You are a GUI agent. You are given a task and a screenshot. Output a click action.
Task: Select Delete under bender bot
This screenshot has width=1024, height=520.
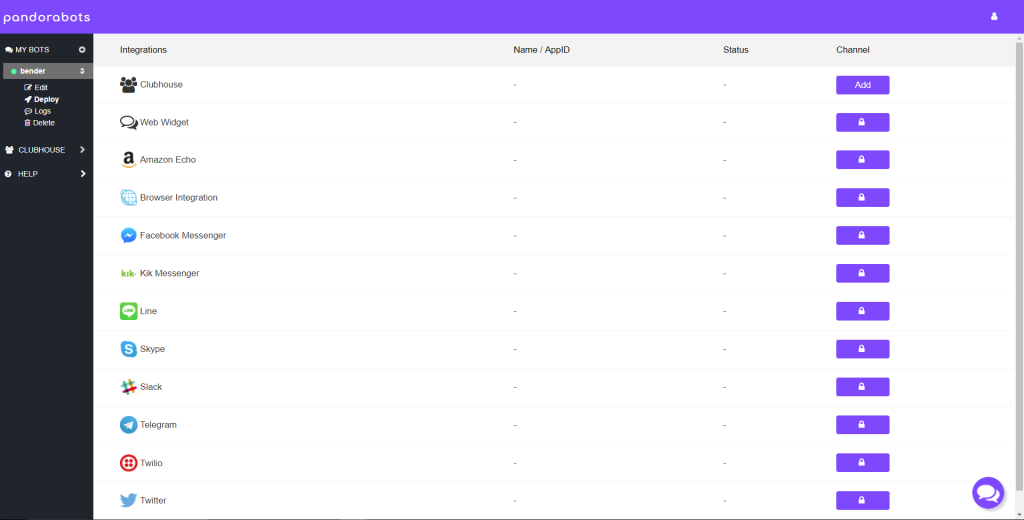pyautogui.click(x=43, y=123)
